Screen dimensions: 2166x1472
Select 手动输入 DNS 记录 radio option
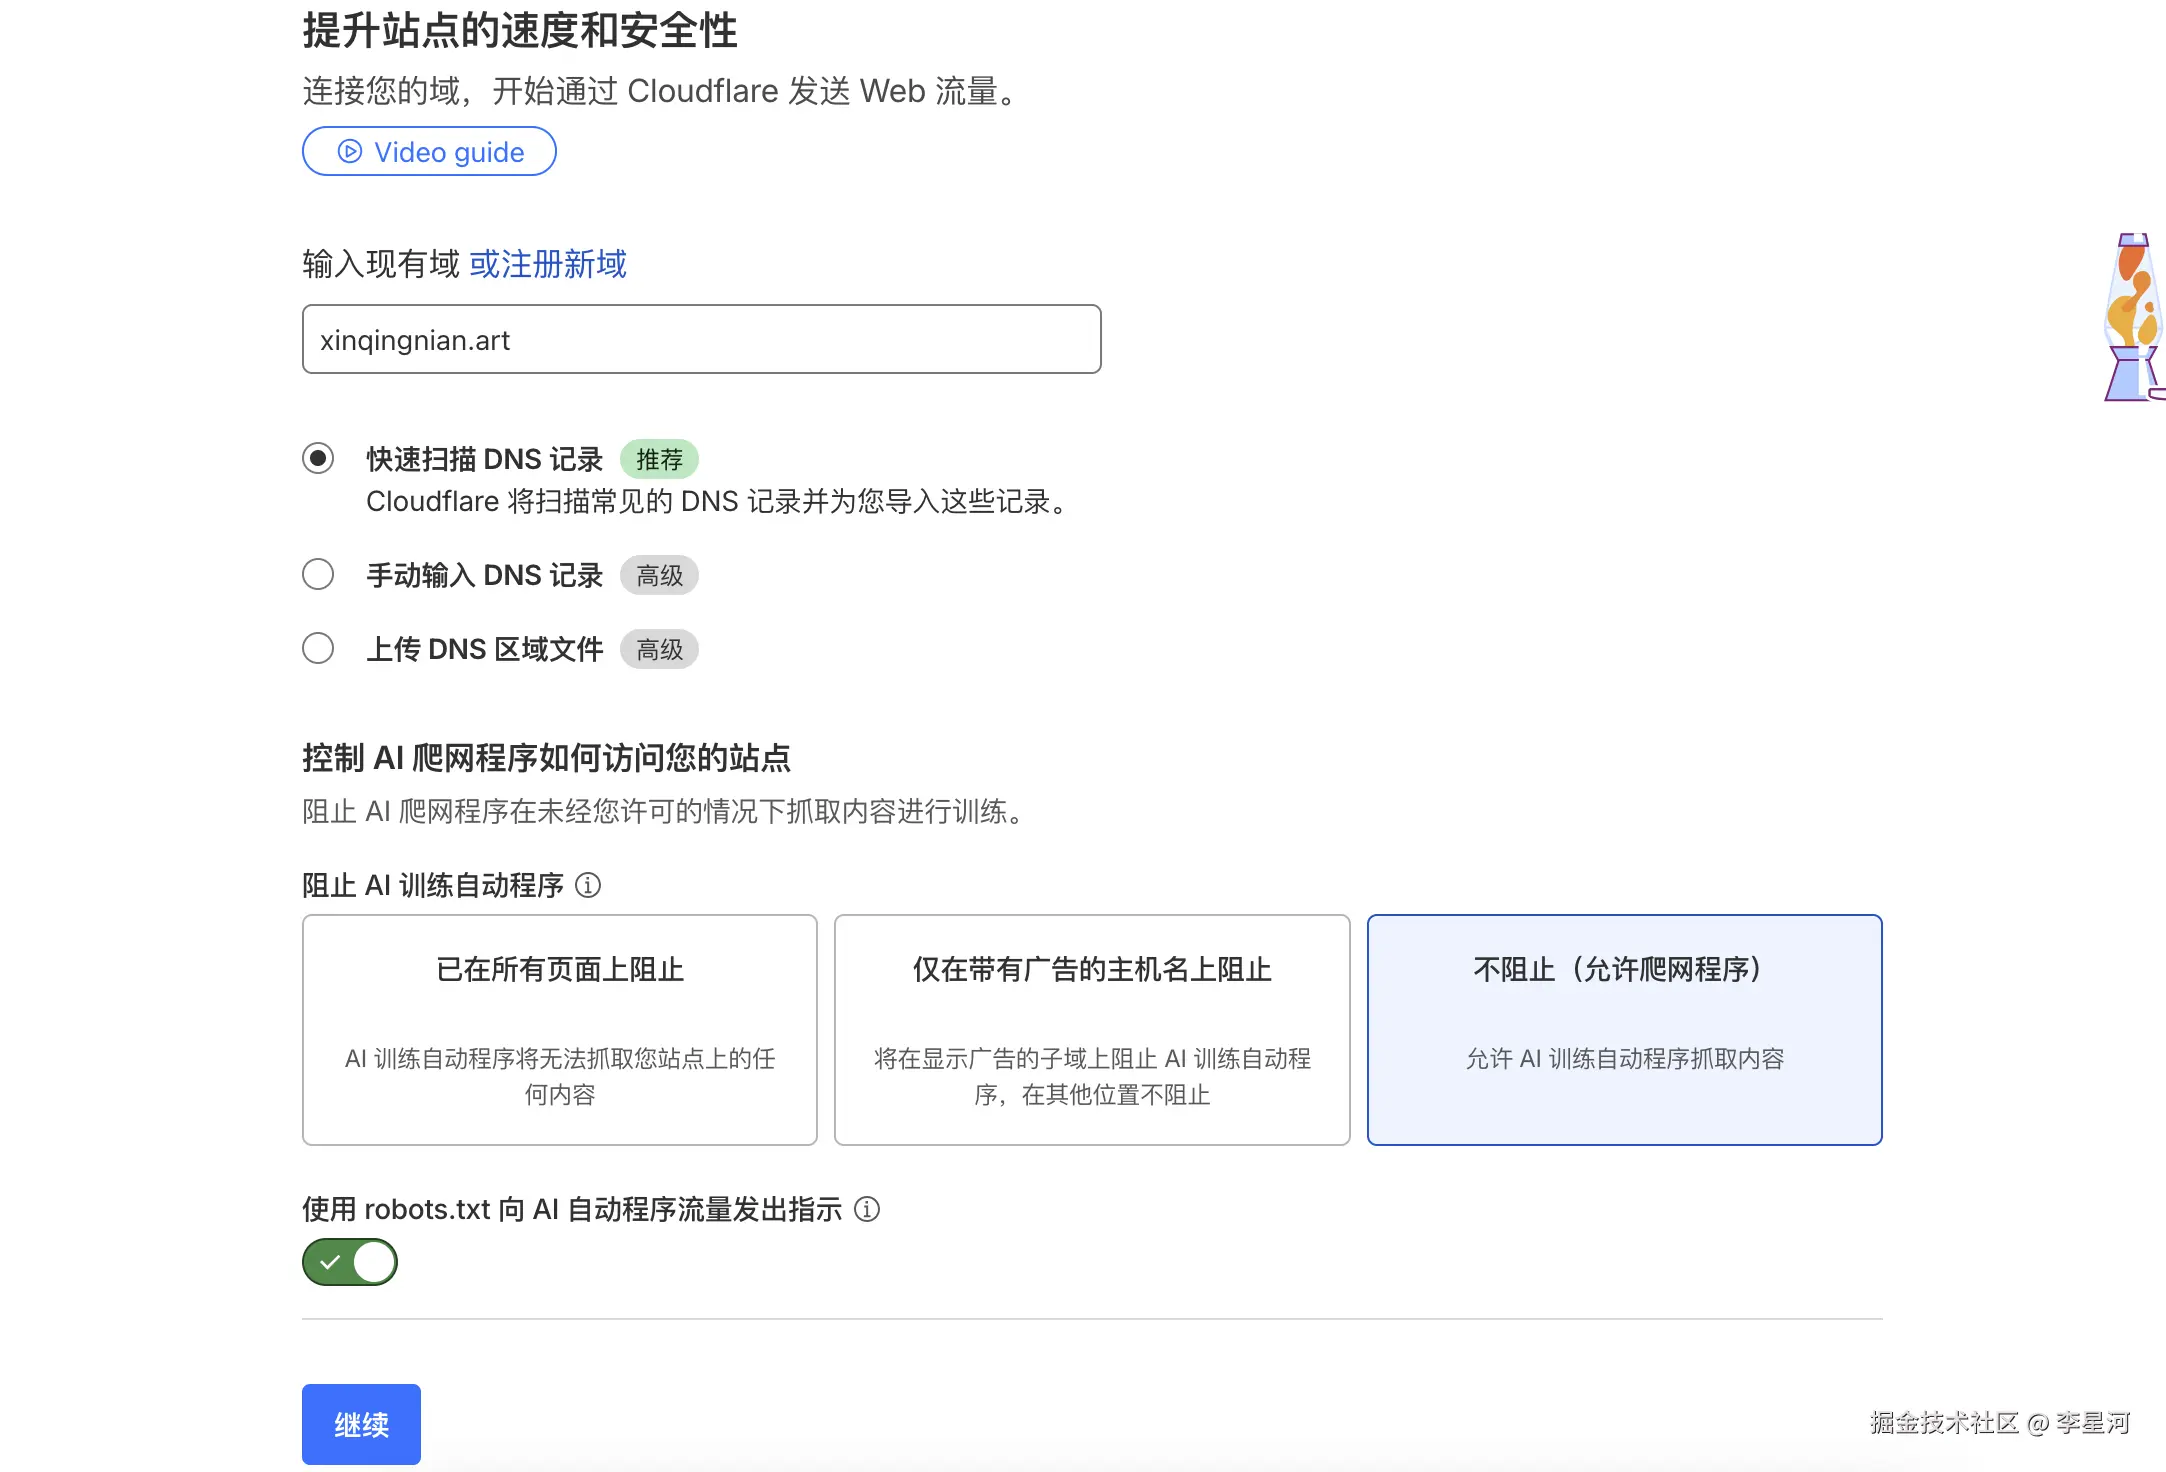[318, 575]
